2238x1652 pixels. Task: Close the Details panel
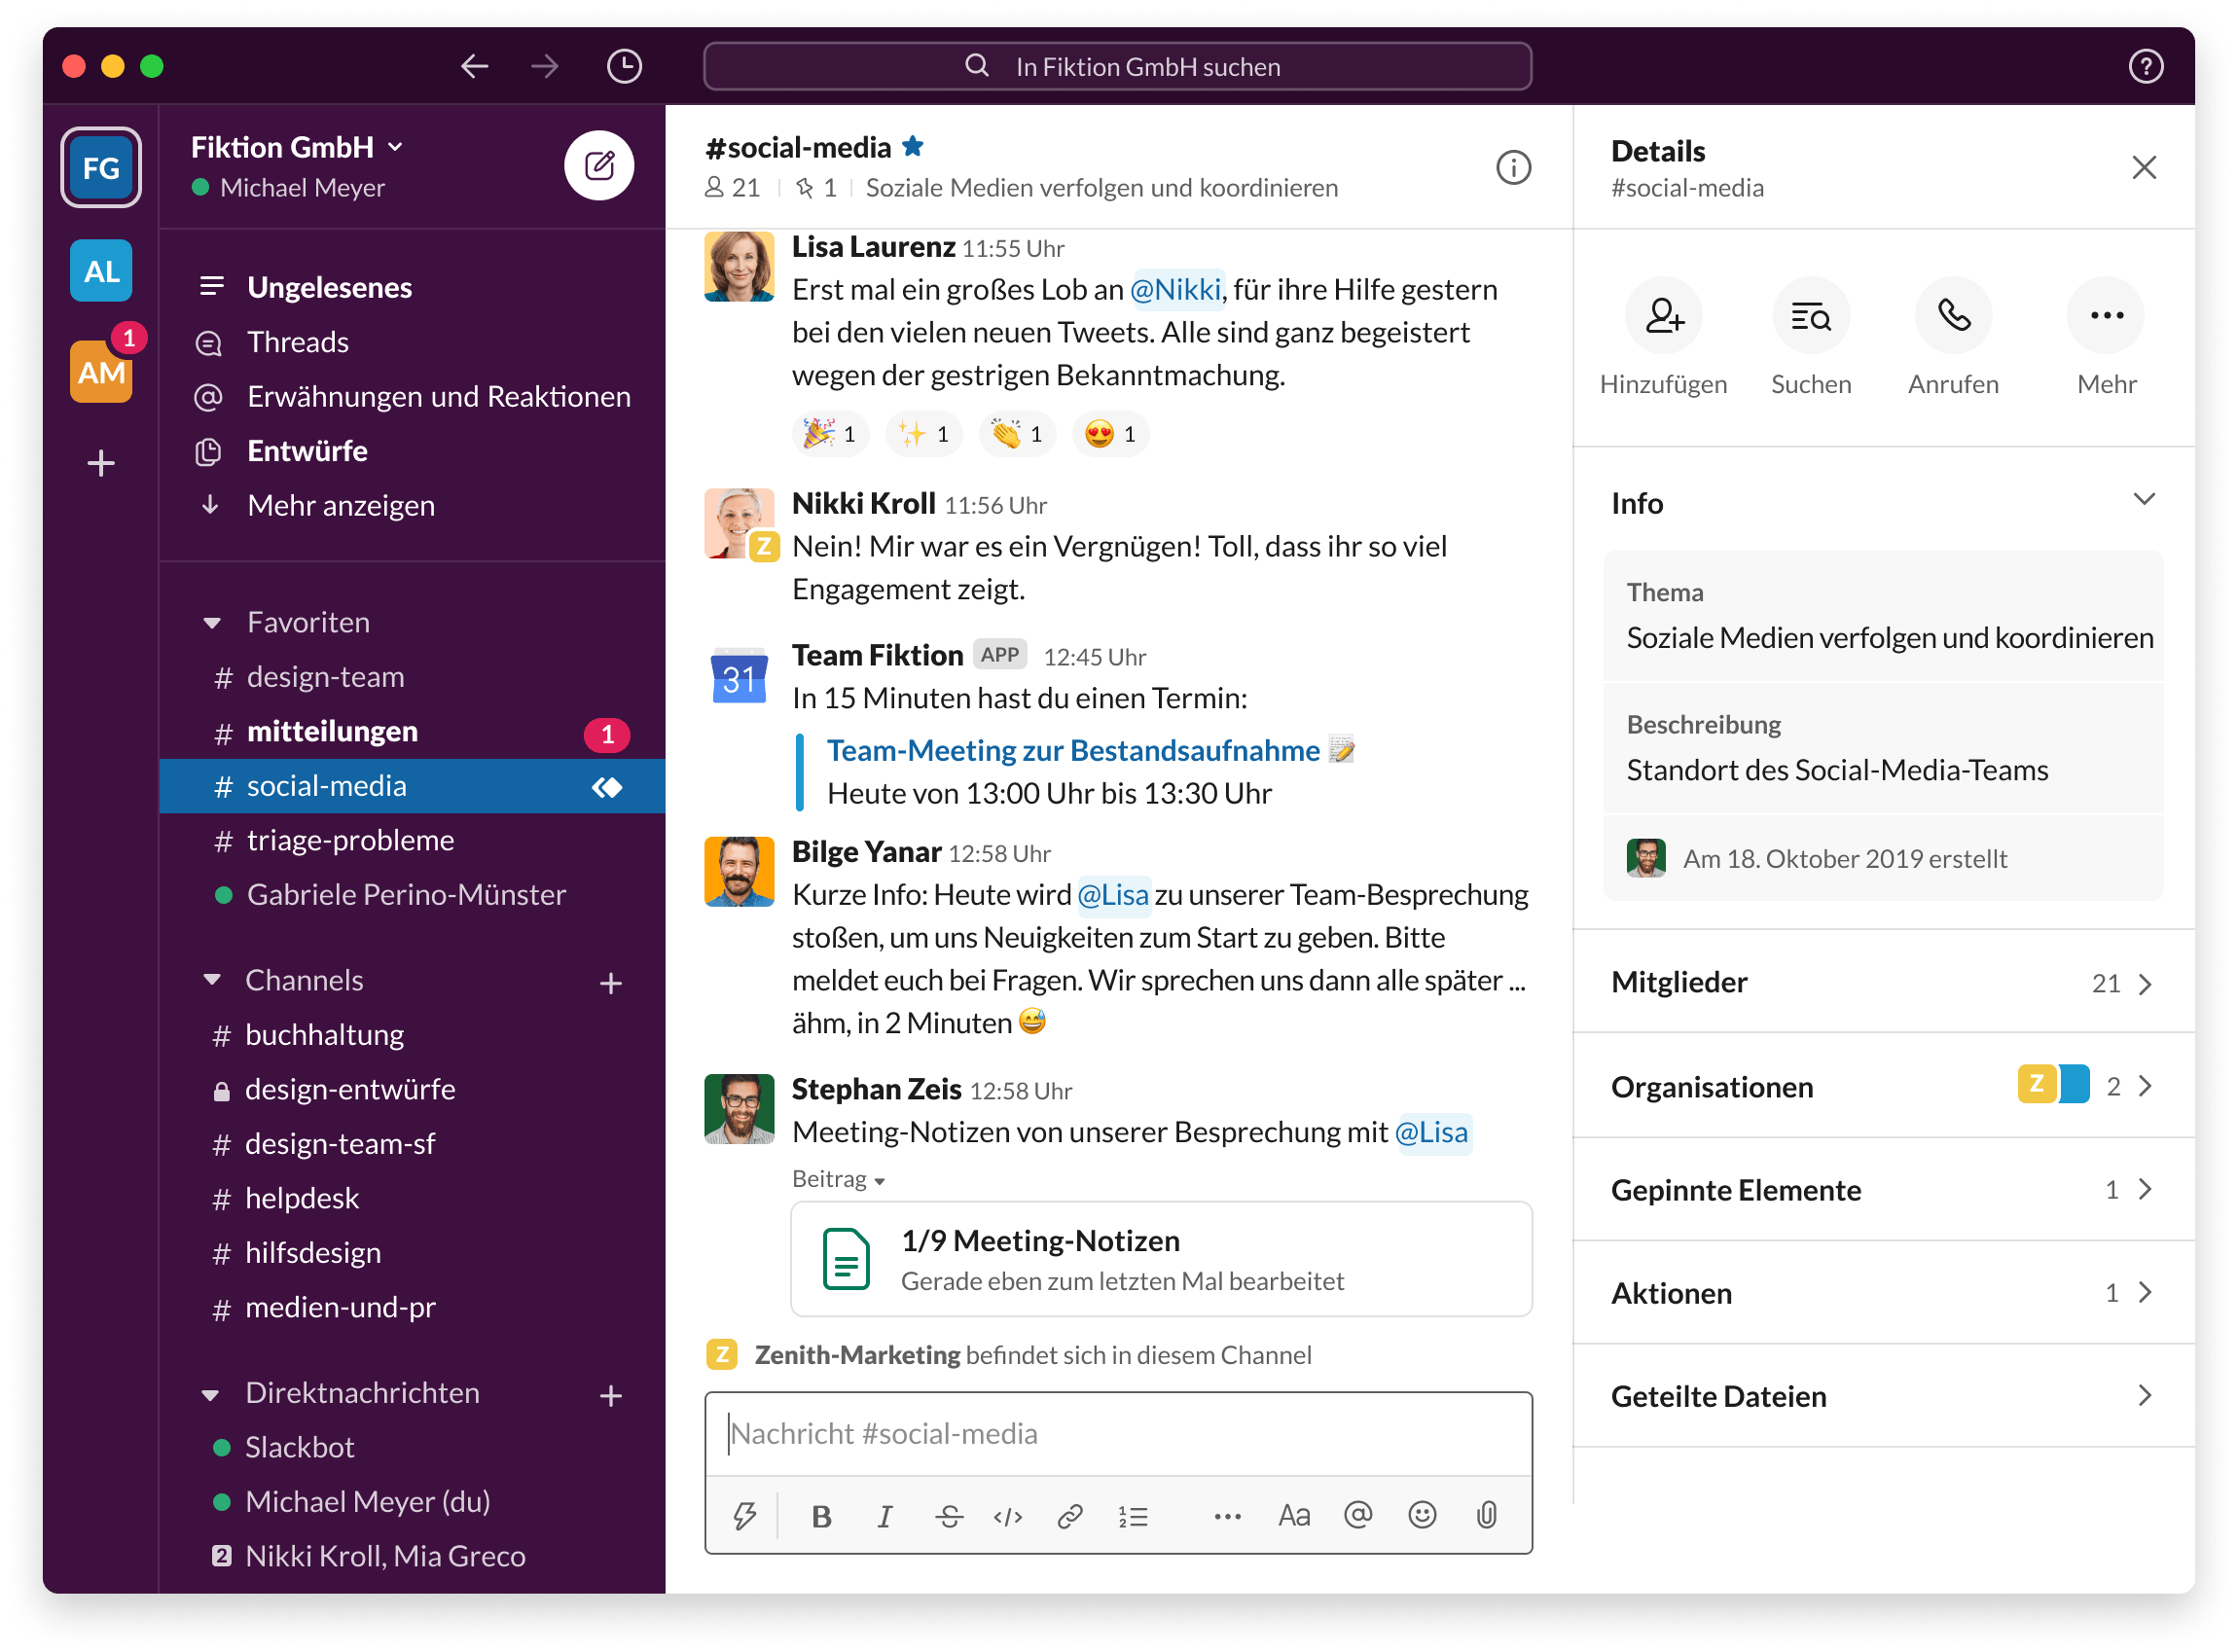[2143, 167]
